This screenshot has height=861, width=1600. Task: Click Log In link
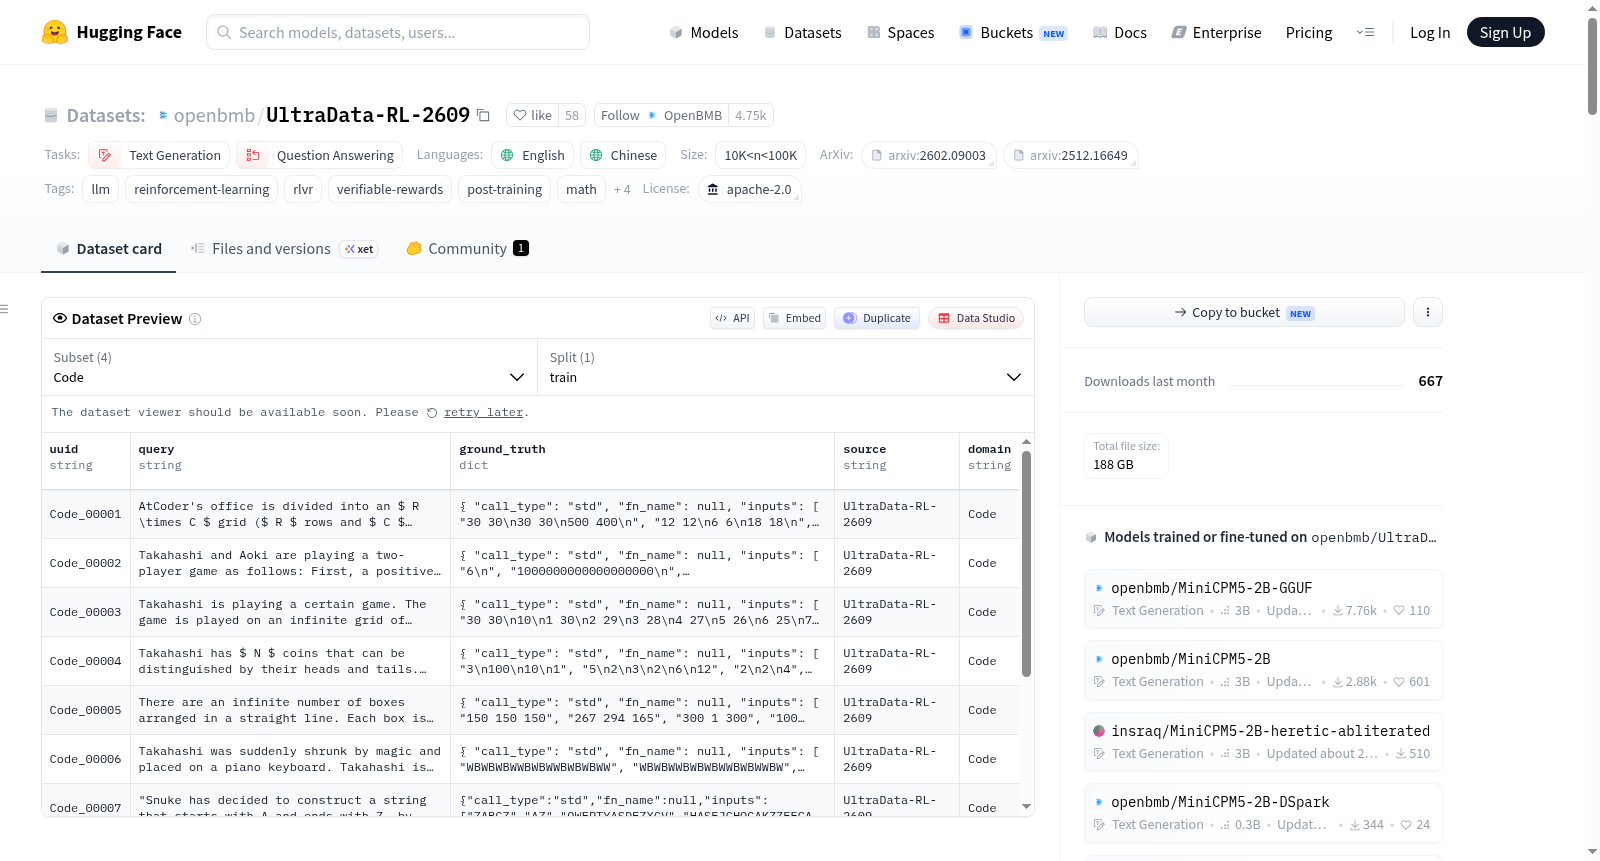tap(1430, 32)
